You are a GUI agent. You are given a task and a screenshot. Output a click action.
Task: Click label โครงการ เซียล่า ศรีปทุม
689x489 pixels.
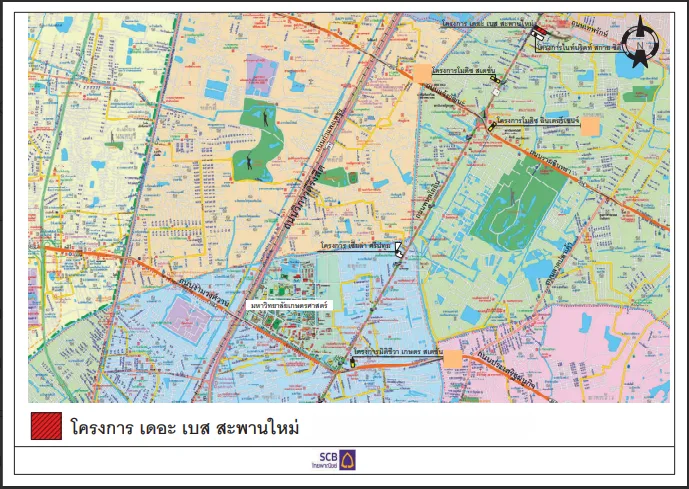[x=356, y=246]
